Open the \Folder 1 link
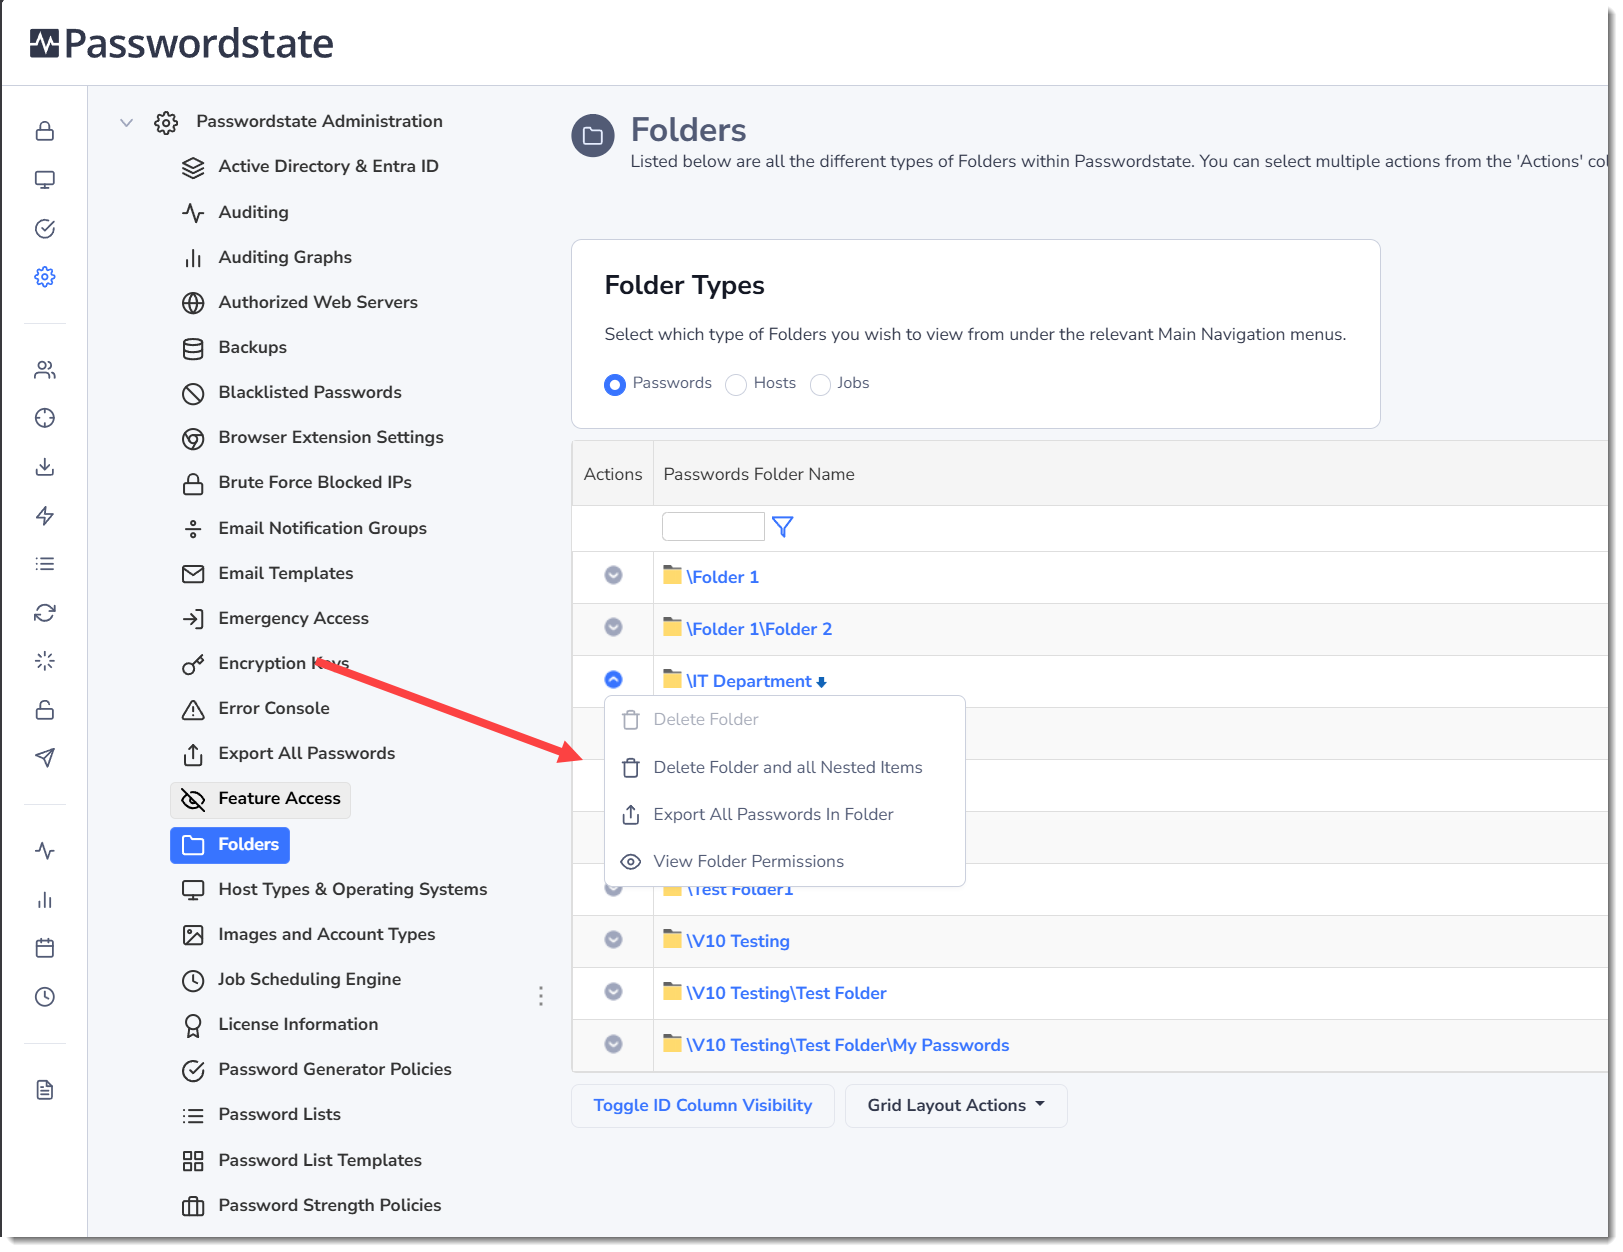Viewport: 1623px width, 1252px height. pos(722,577)
